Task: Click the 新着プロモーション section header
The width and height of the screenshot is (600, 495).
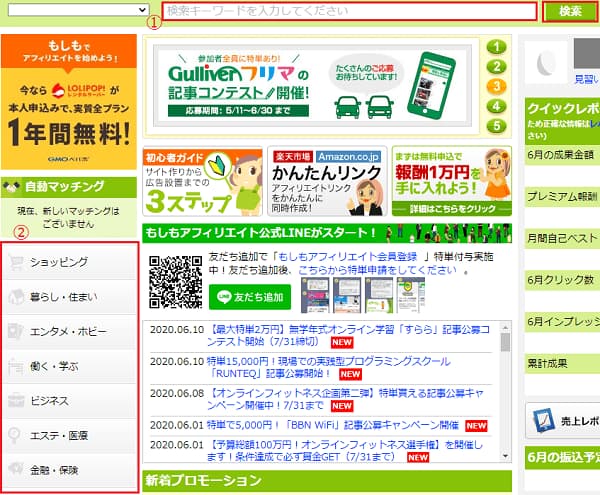Action: tap(327, 481)
